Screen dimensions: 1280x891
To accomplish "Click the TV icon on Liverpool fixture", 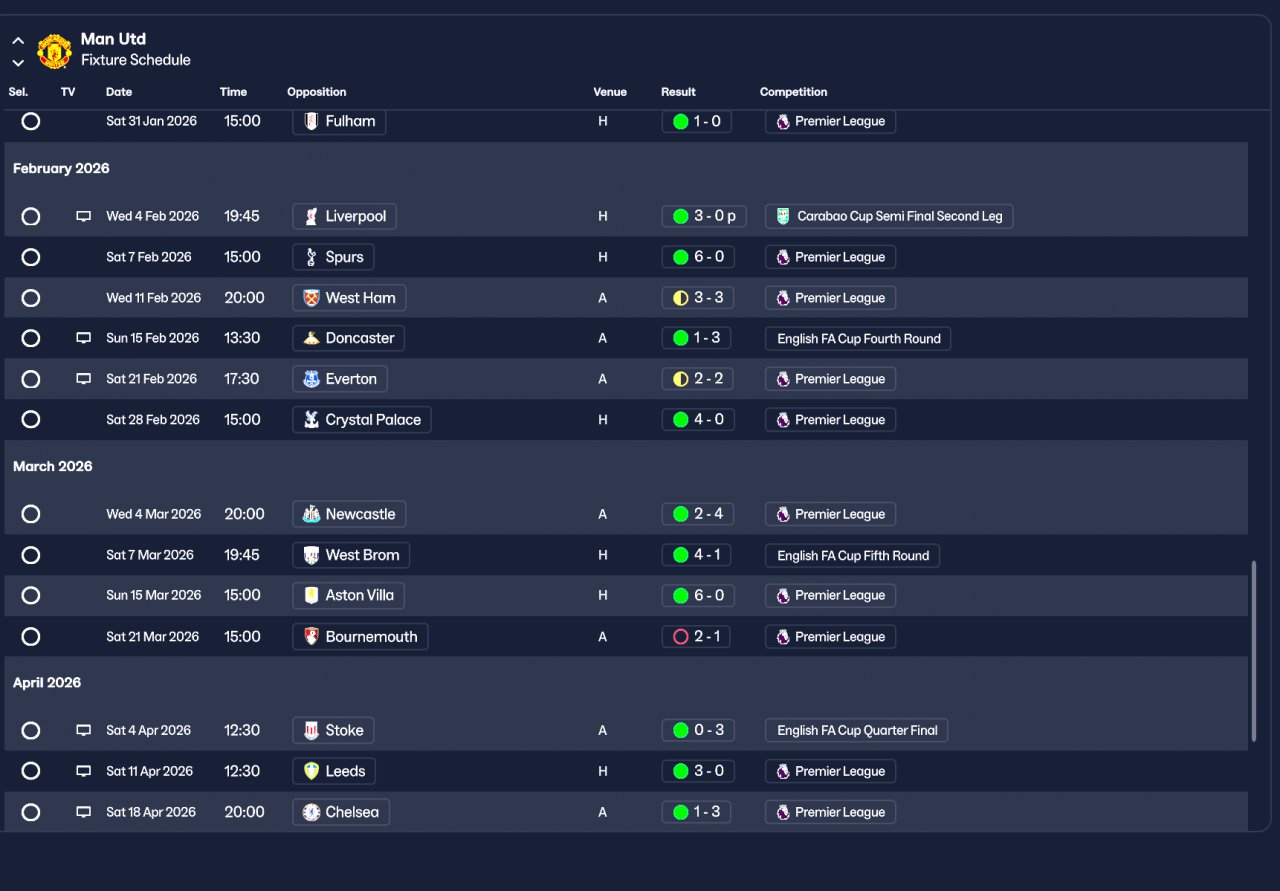I will pyautogui.click(x=84, y=216).
